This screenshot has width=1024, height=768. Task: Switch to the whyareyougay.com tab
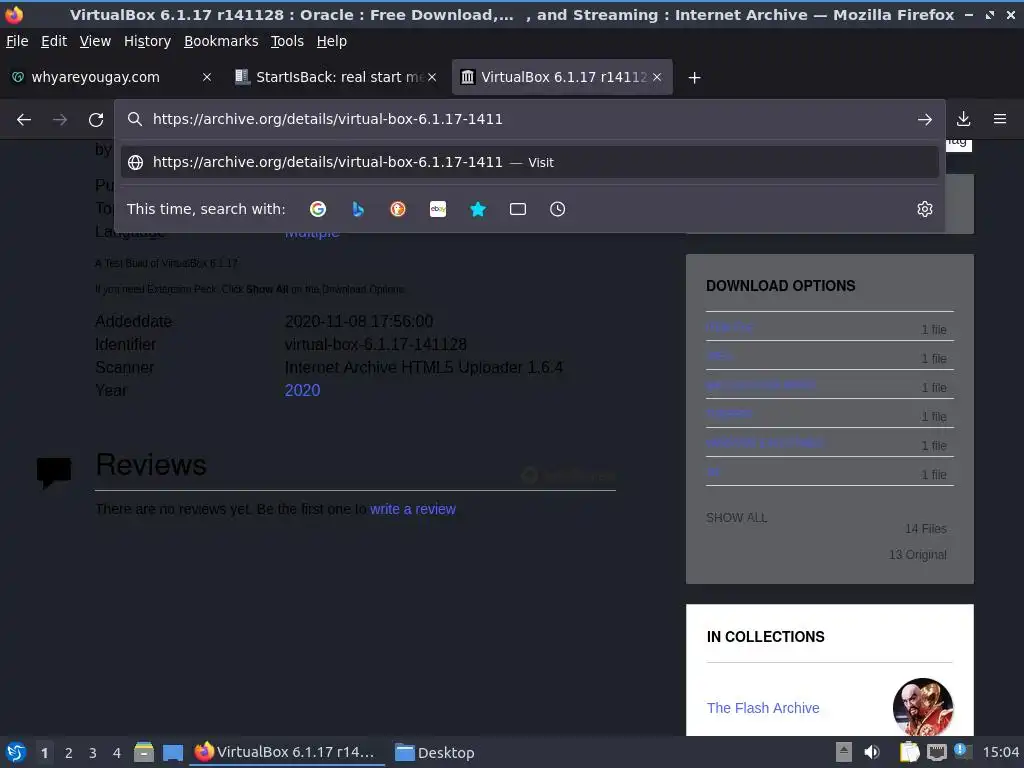coord(112,77)
